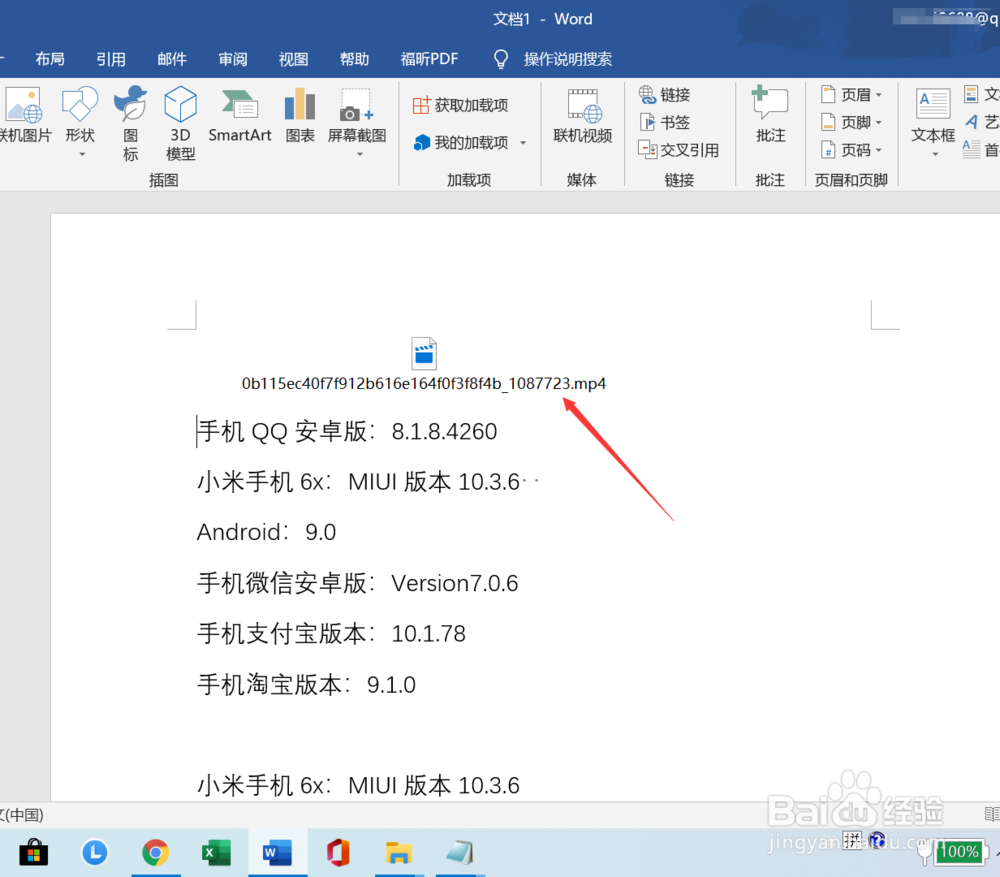Viewport: 1000px width, 877px height.
Task: Expand the 文本框 dropdown arrow
Action: [x=935, y=154]
